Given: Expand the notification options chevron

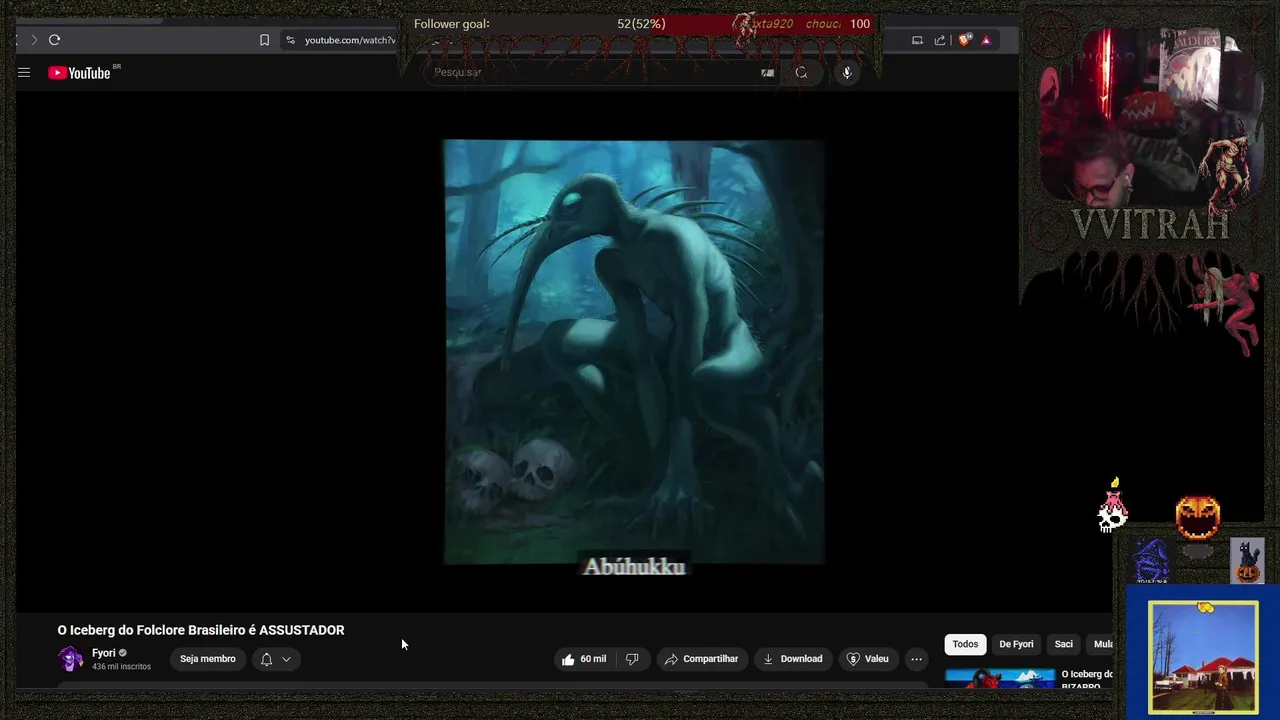Looking at the screenshot, I should pyautogui.click(x=286, y=659).
